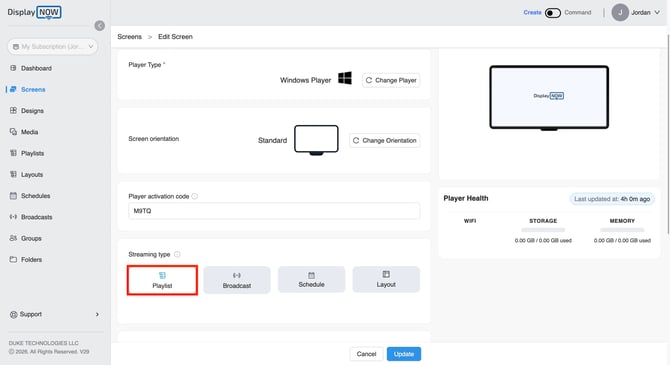The height and width of the screenshot is (365, 670).
Task: Open the Dashboard icon in sidebar
Action: tap(13, 68)
